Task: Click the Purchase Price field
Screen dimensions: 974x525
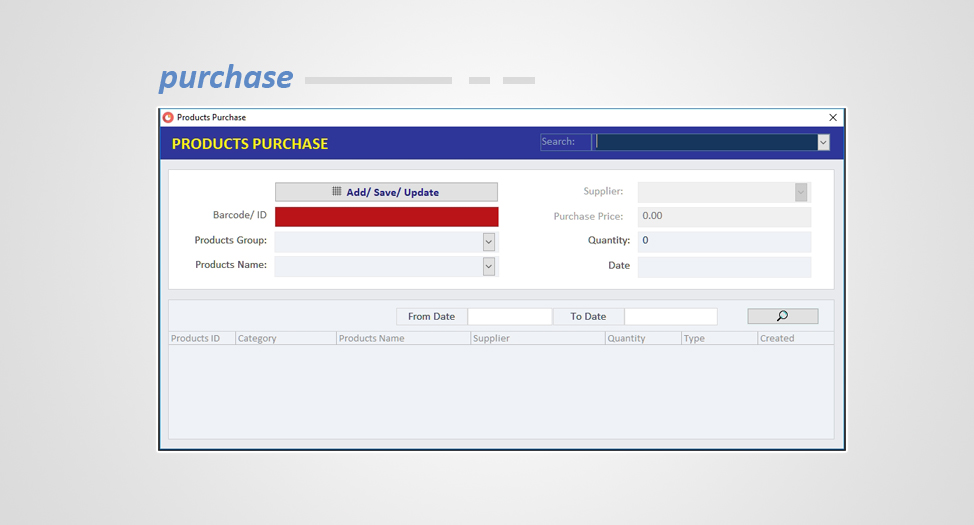Action: pos(724,216)
